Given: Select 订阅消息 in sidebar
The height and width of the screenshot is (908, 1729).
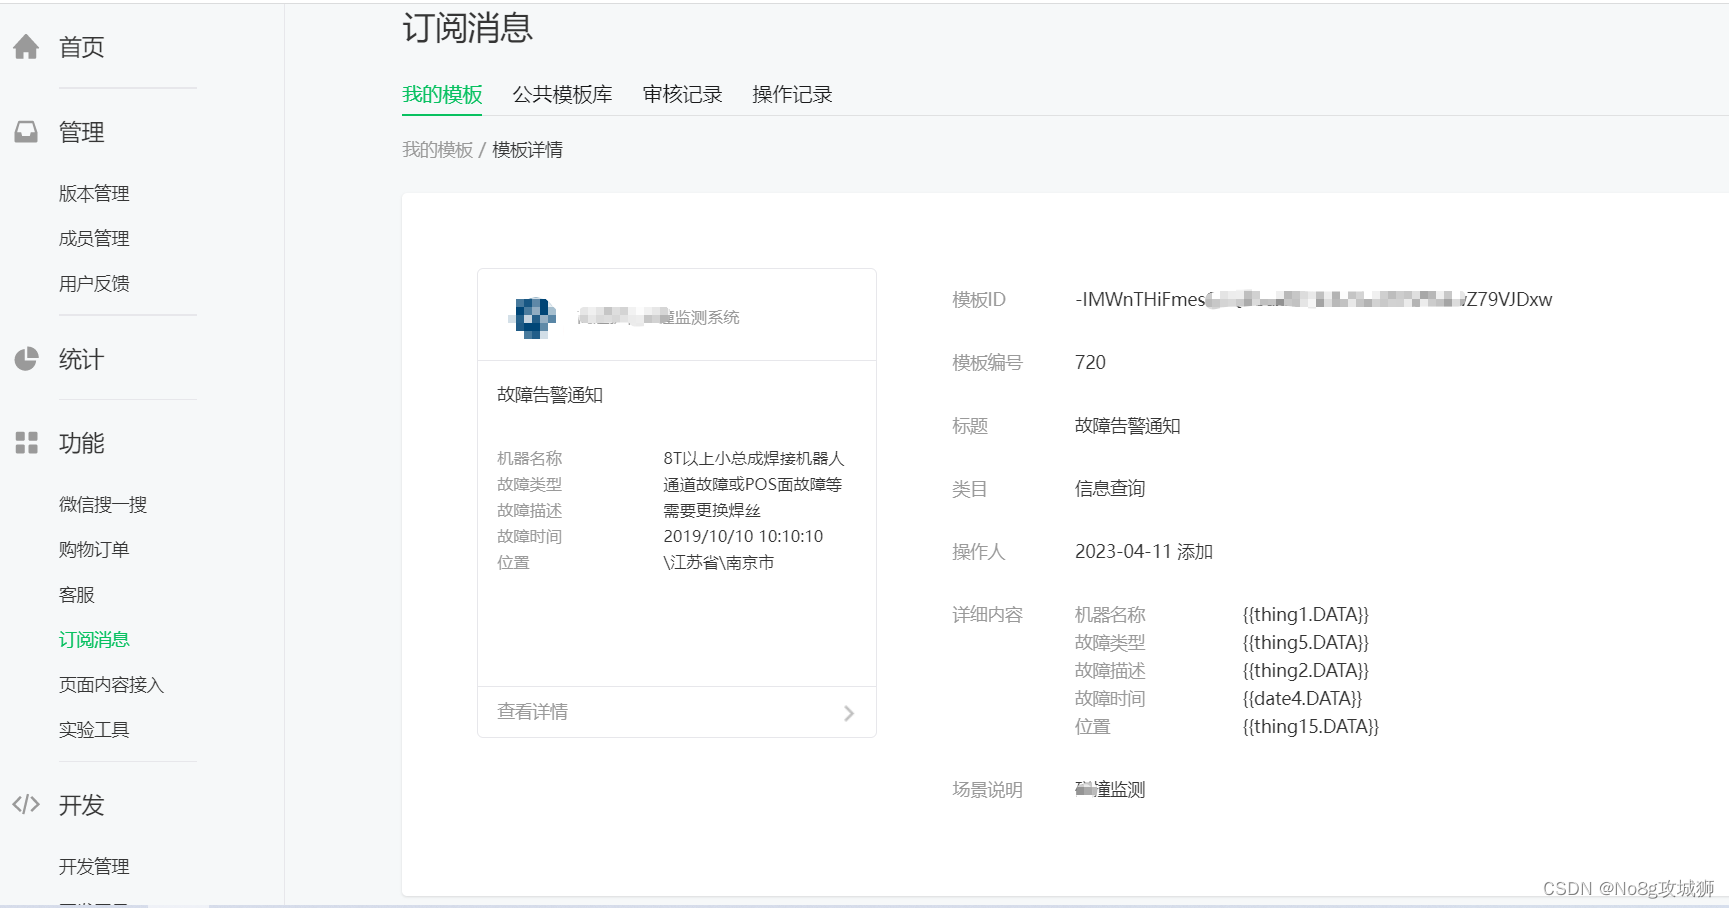Looking at the screenshot, I should 94,640.
